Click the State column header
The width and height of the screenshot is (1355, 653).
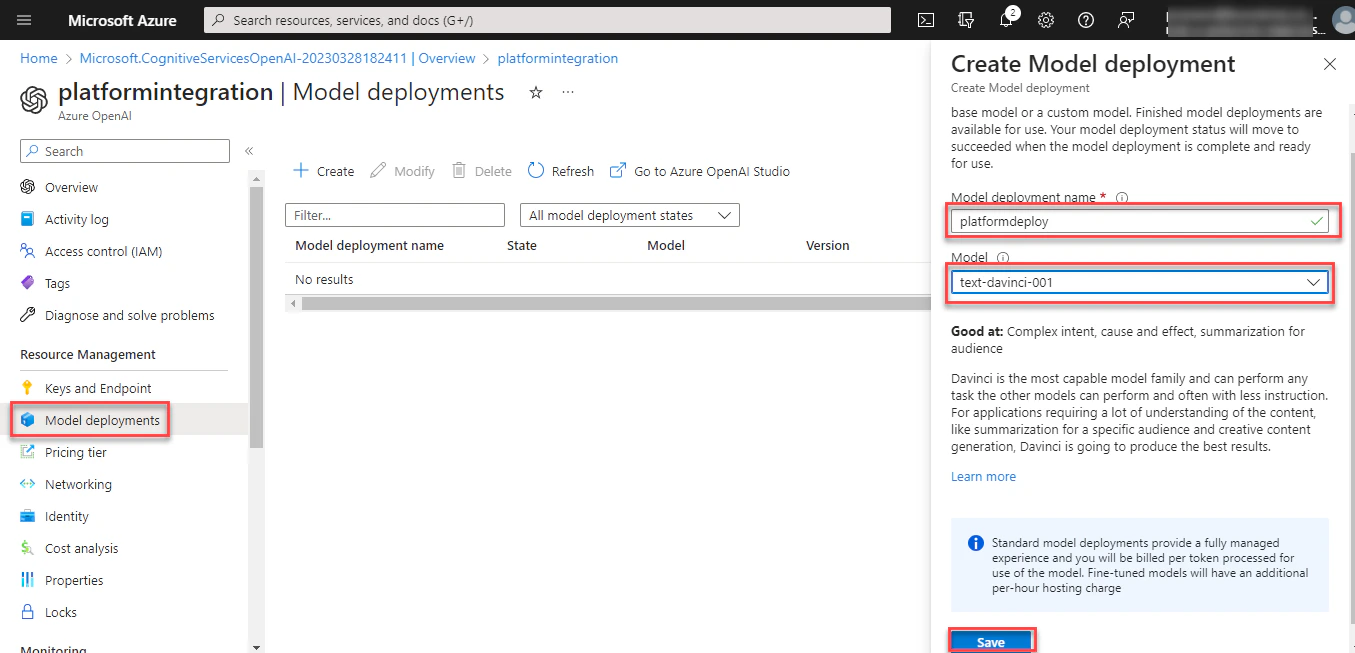pos(522,245)
